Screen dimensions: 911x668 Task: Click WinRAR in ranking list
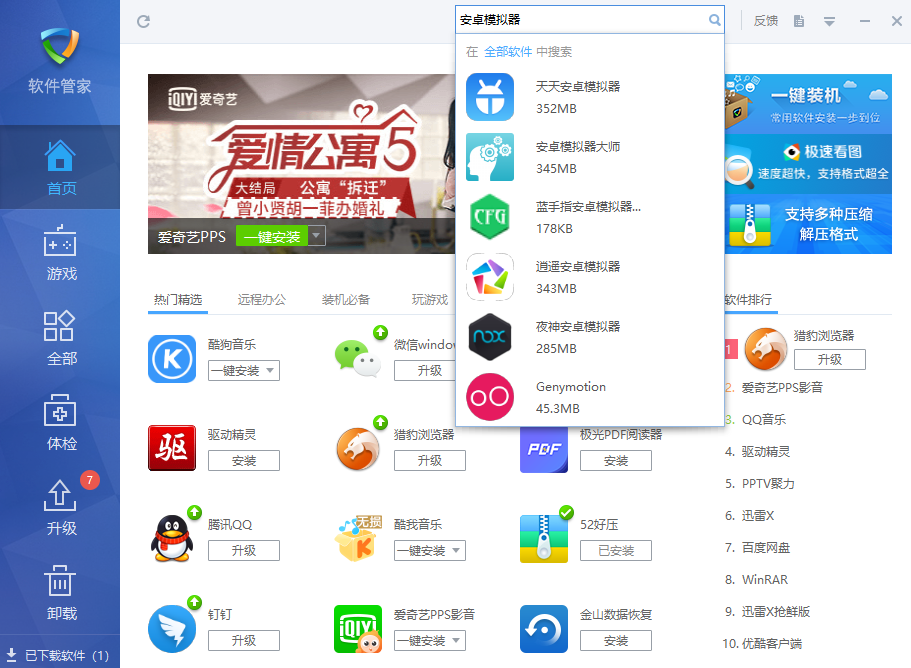click(765, 580)
